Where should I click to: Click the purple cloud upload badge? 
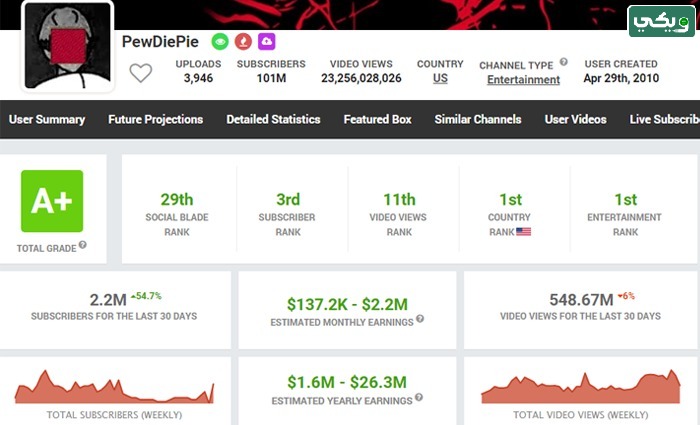click(267, 42)
